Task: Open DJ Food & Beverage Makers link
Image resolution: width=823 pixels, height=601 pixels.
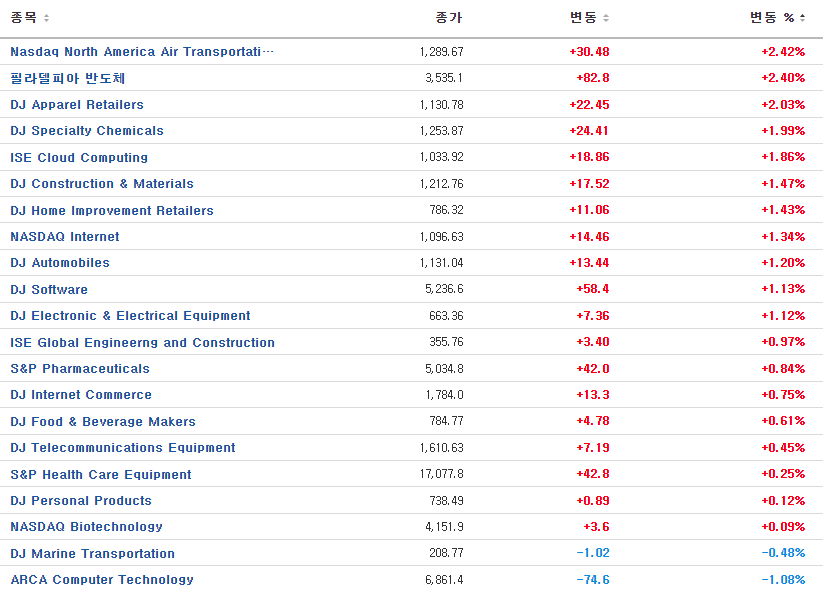Action: 103,421
